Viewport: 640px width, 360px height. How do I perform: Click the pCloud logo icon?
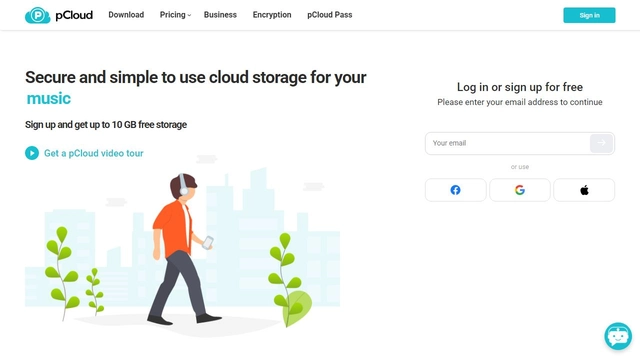37,16
